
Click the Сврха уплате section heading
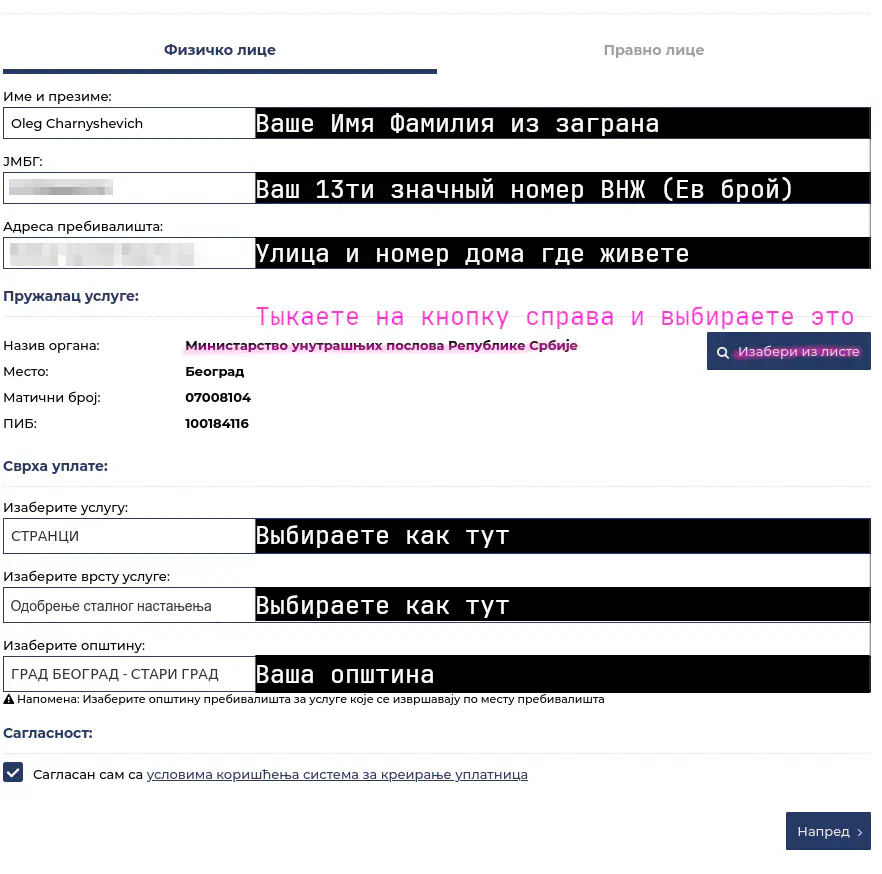(55, 466)
